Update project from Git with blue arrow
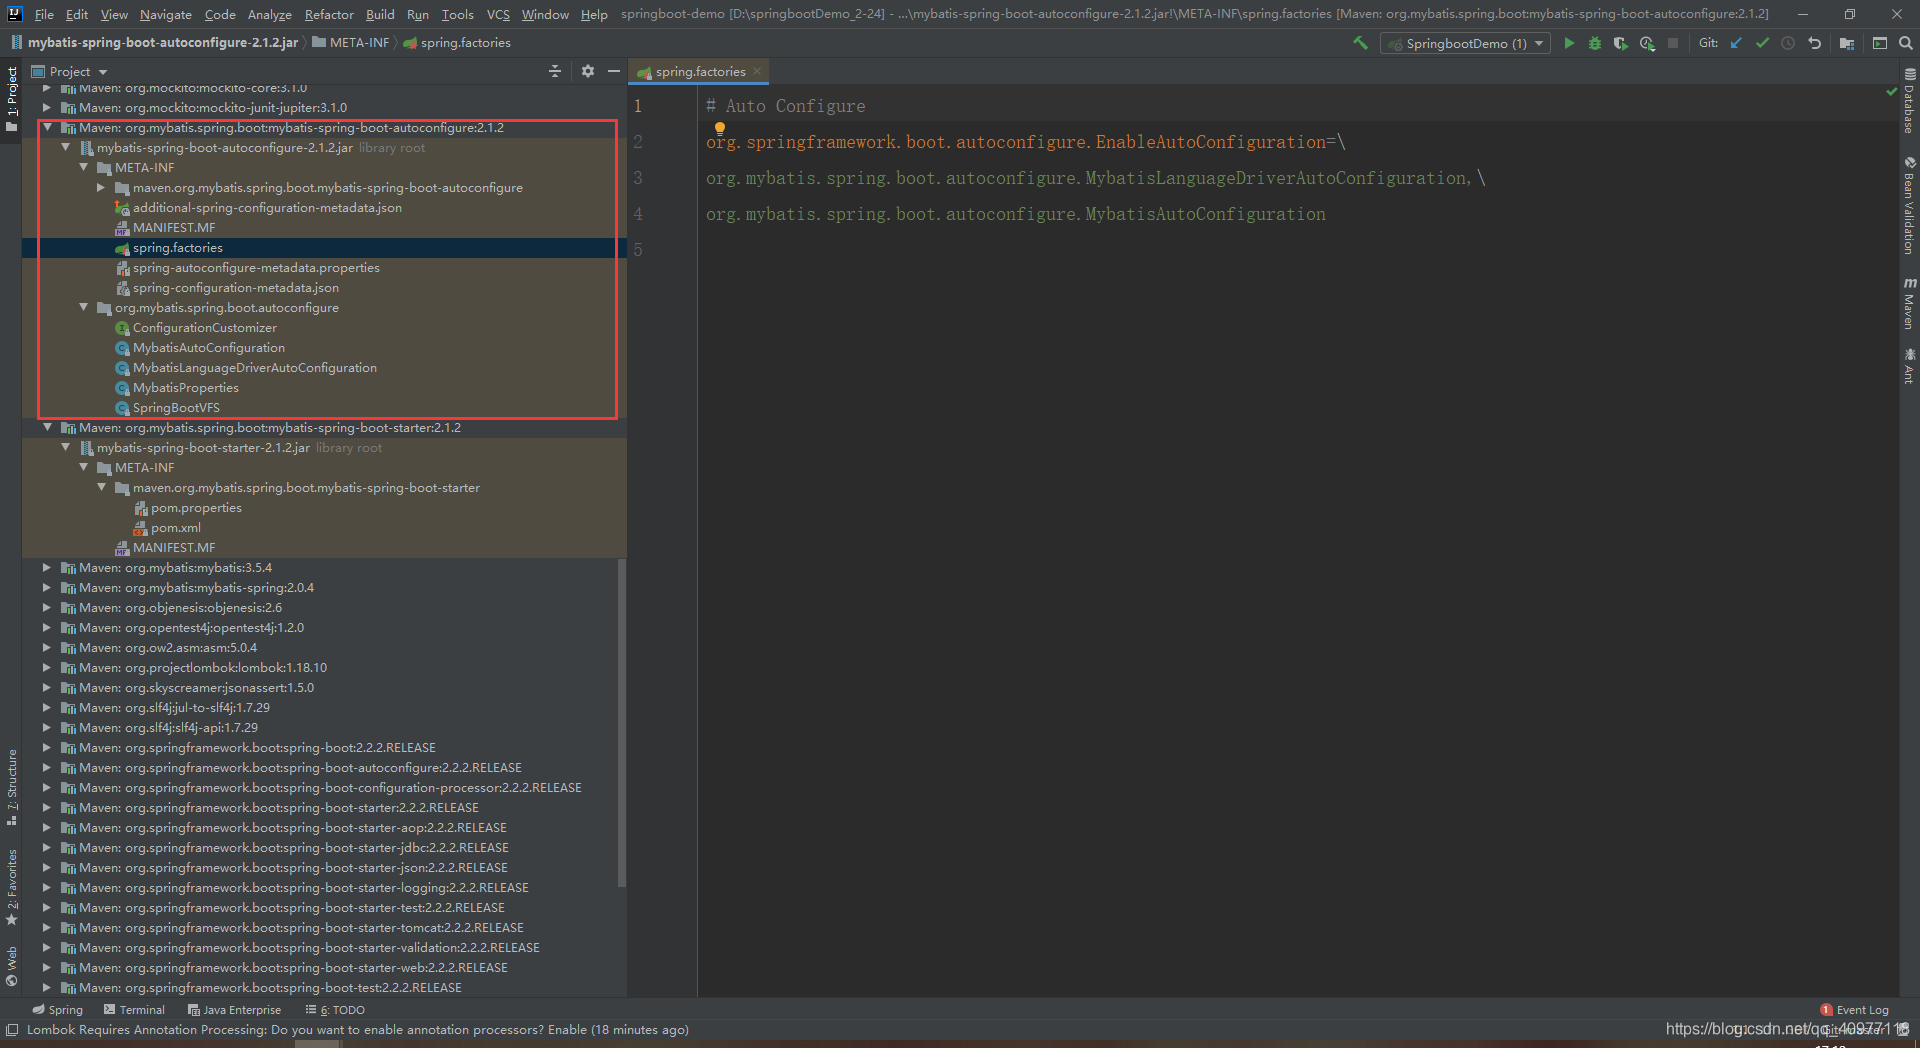Image resolution: width=1920 pixels, height=1048 pixels. tap(1736, 43)
